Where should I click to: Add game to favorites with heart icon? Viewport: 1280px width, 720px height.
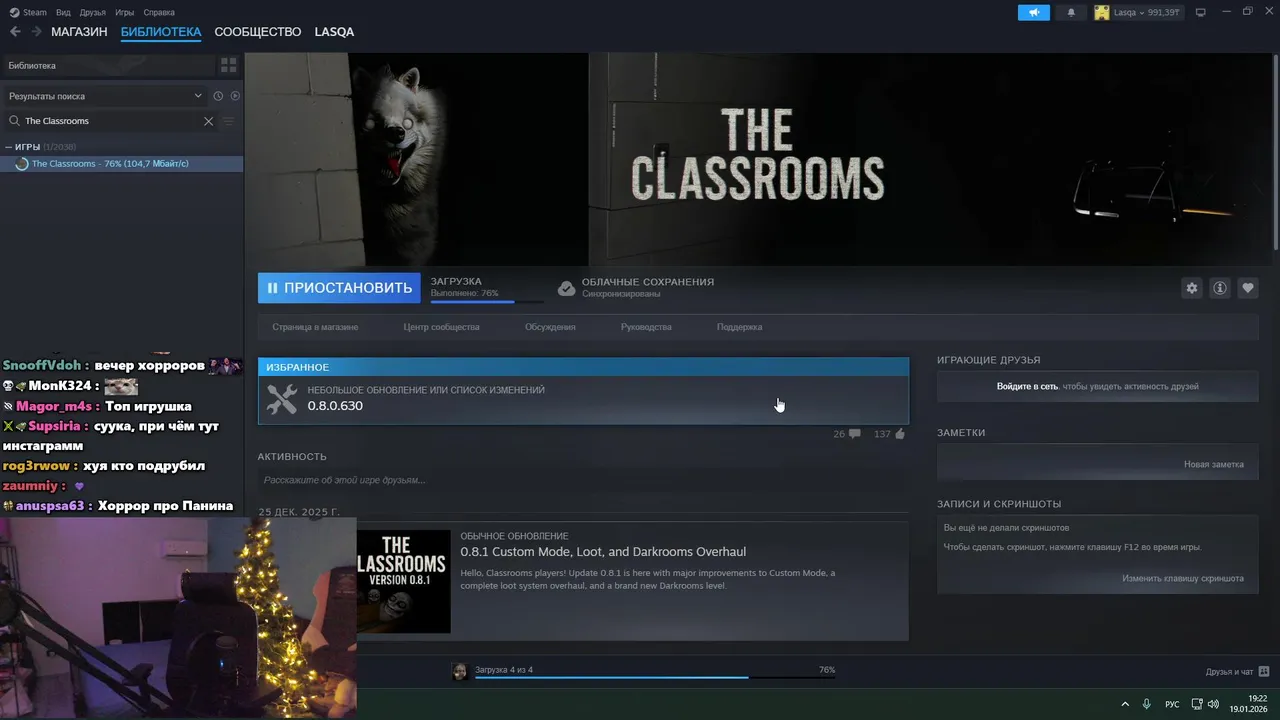point(1247,288)
